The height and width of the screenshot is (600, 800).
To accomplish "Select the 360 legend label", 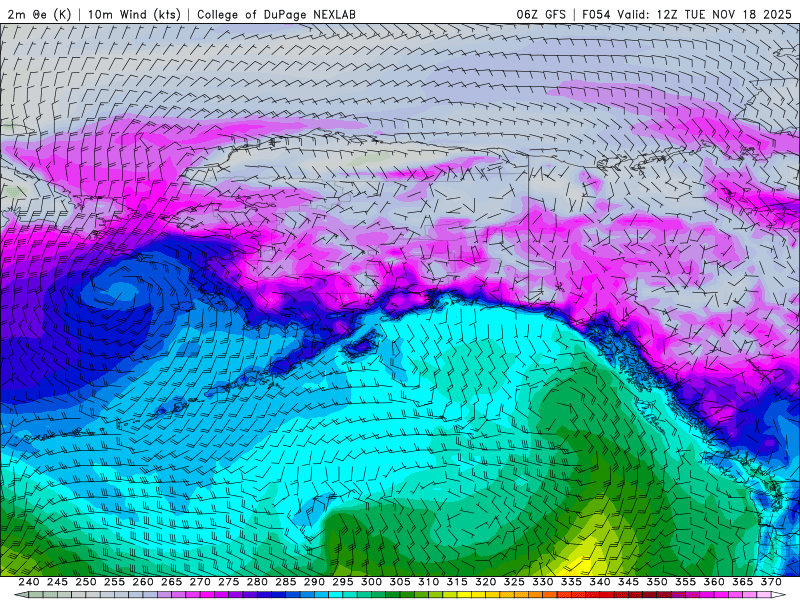I will point(714,582).
